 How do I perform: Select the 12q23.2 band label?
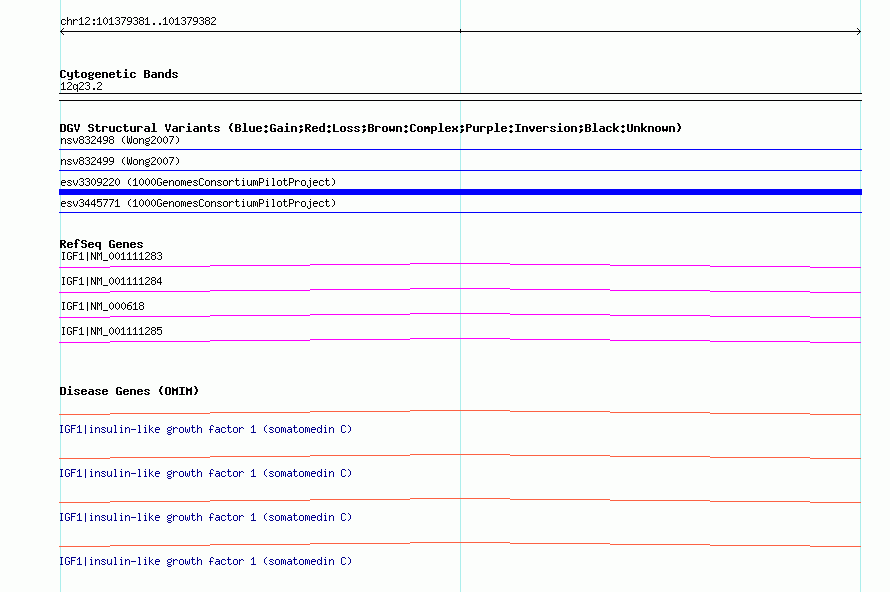click(81, 86)
